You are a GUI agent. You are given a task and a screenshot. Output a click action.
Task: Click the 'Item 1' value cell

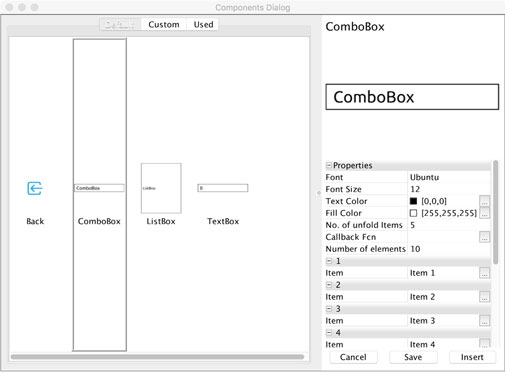[x=443, y=273]
